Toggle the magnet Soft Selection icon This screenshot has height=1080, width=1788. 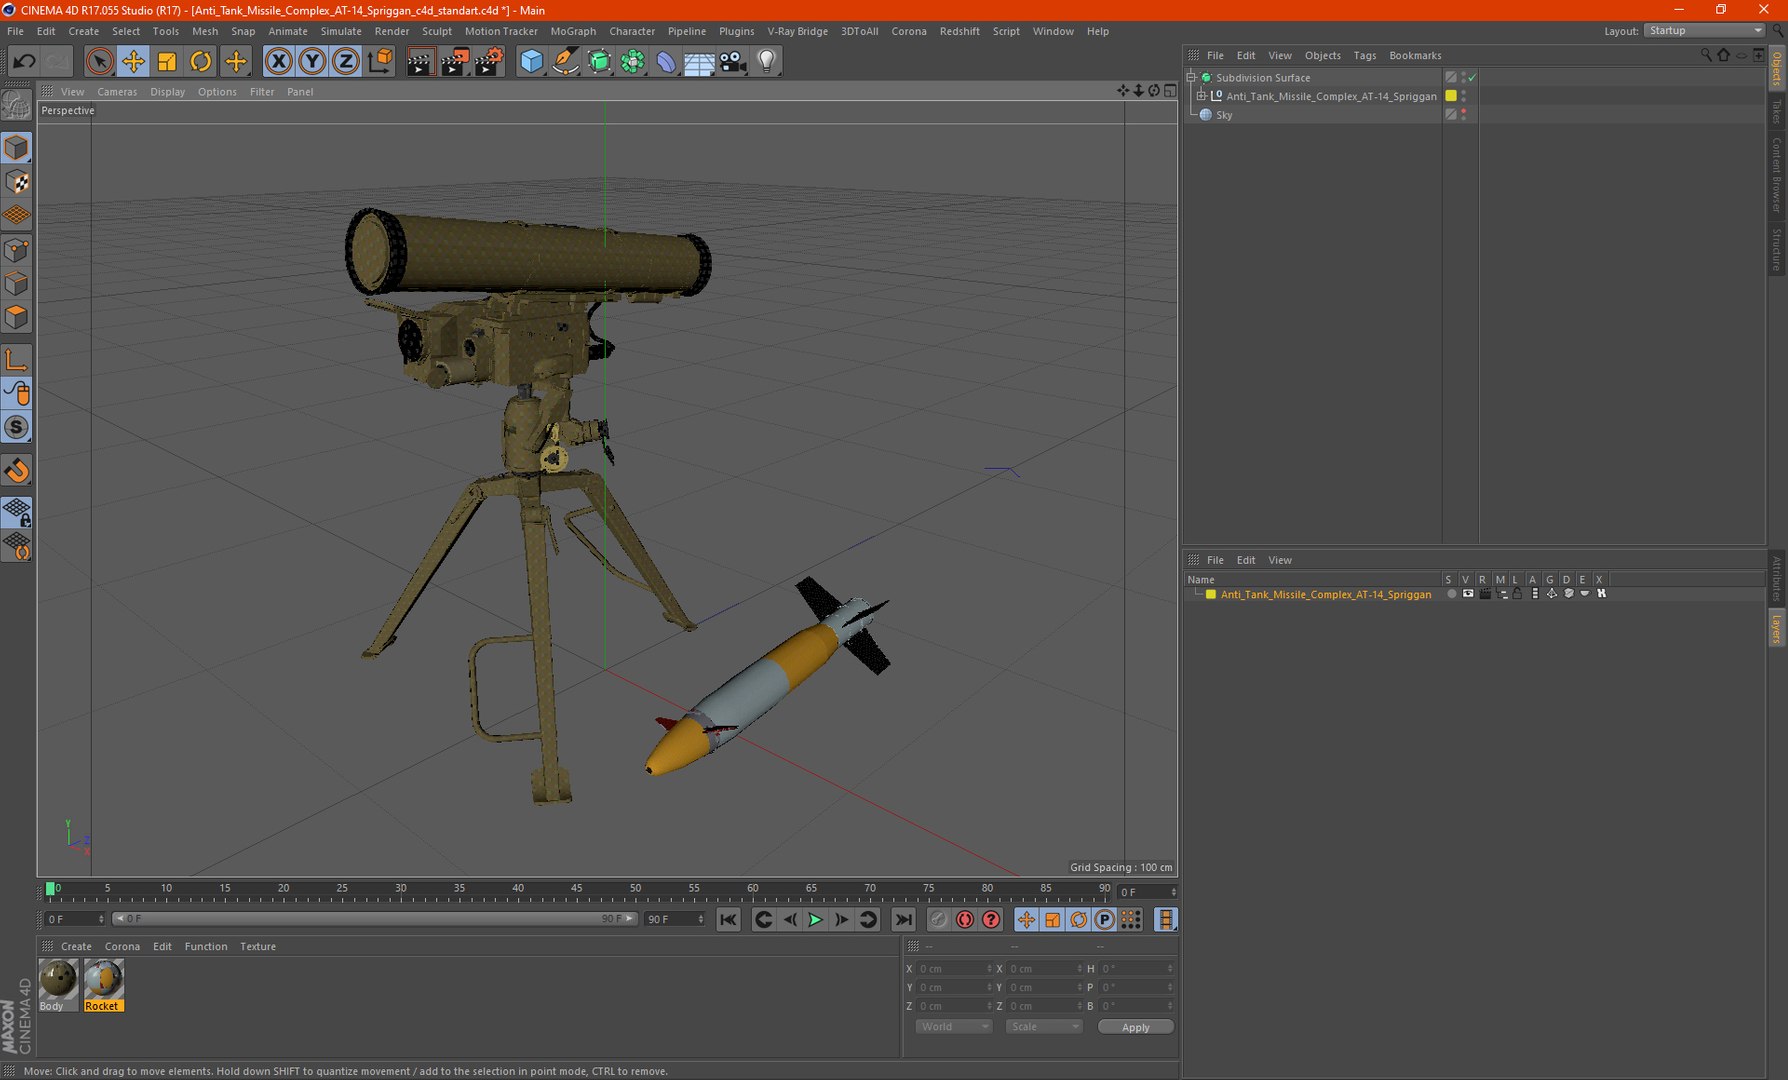point(16,470)
